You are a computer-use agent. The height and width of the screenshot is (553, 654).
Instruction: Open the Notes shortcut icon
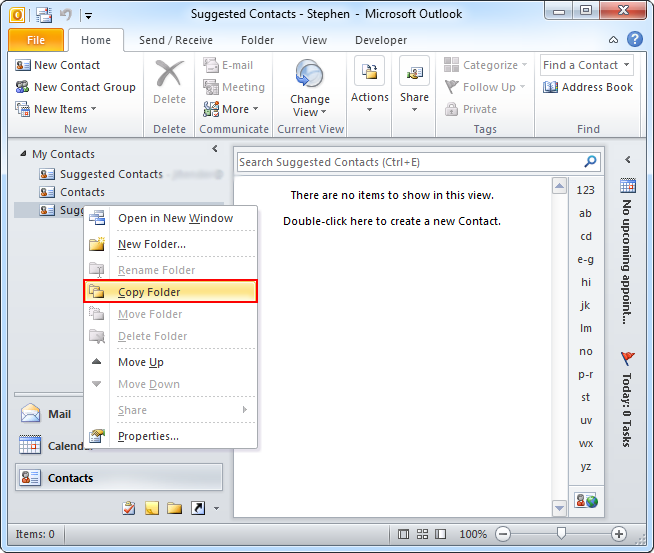click(152, 508)
